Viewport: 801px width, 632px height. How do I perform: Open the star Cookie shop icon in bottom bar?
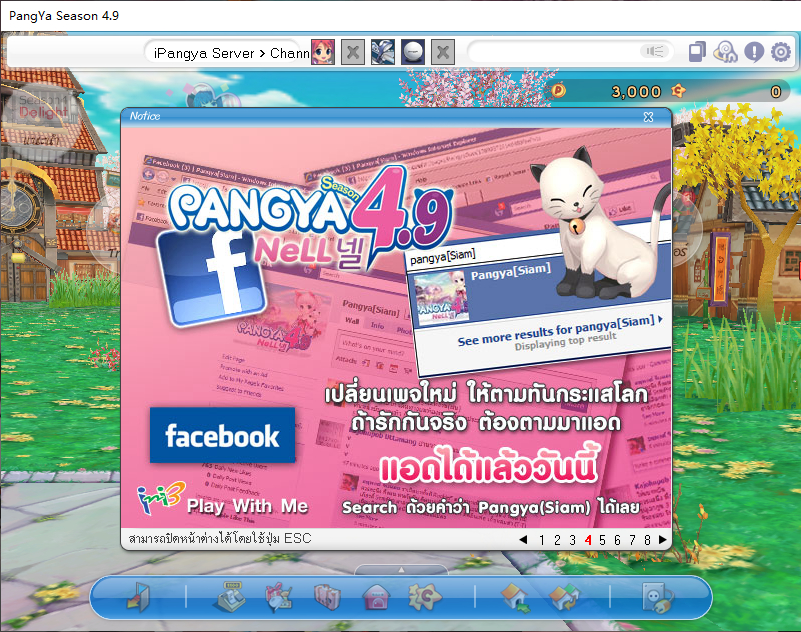[x=425, y=597]
